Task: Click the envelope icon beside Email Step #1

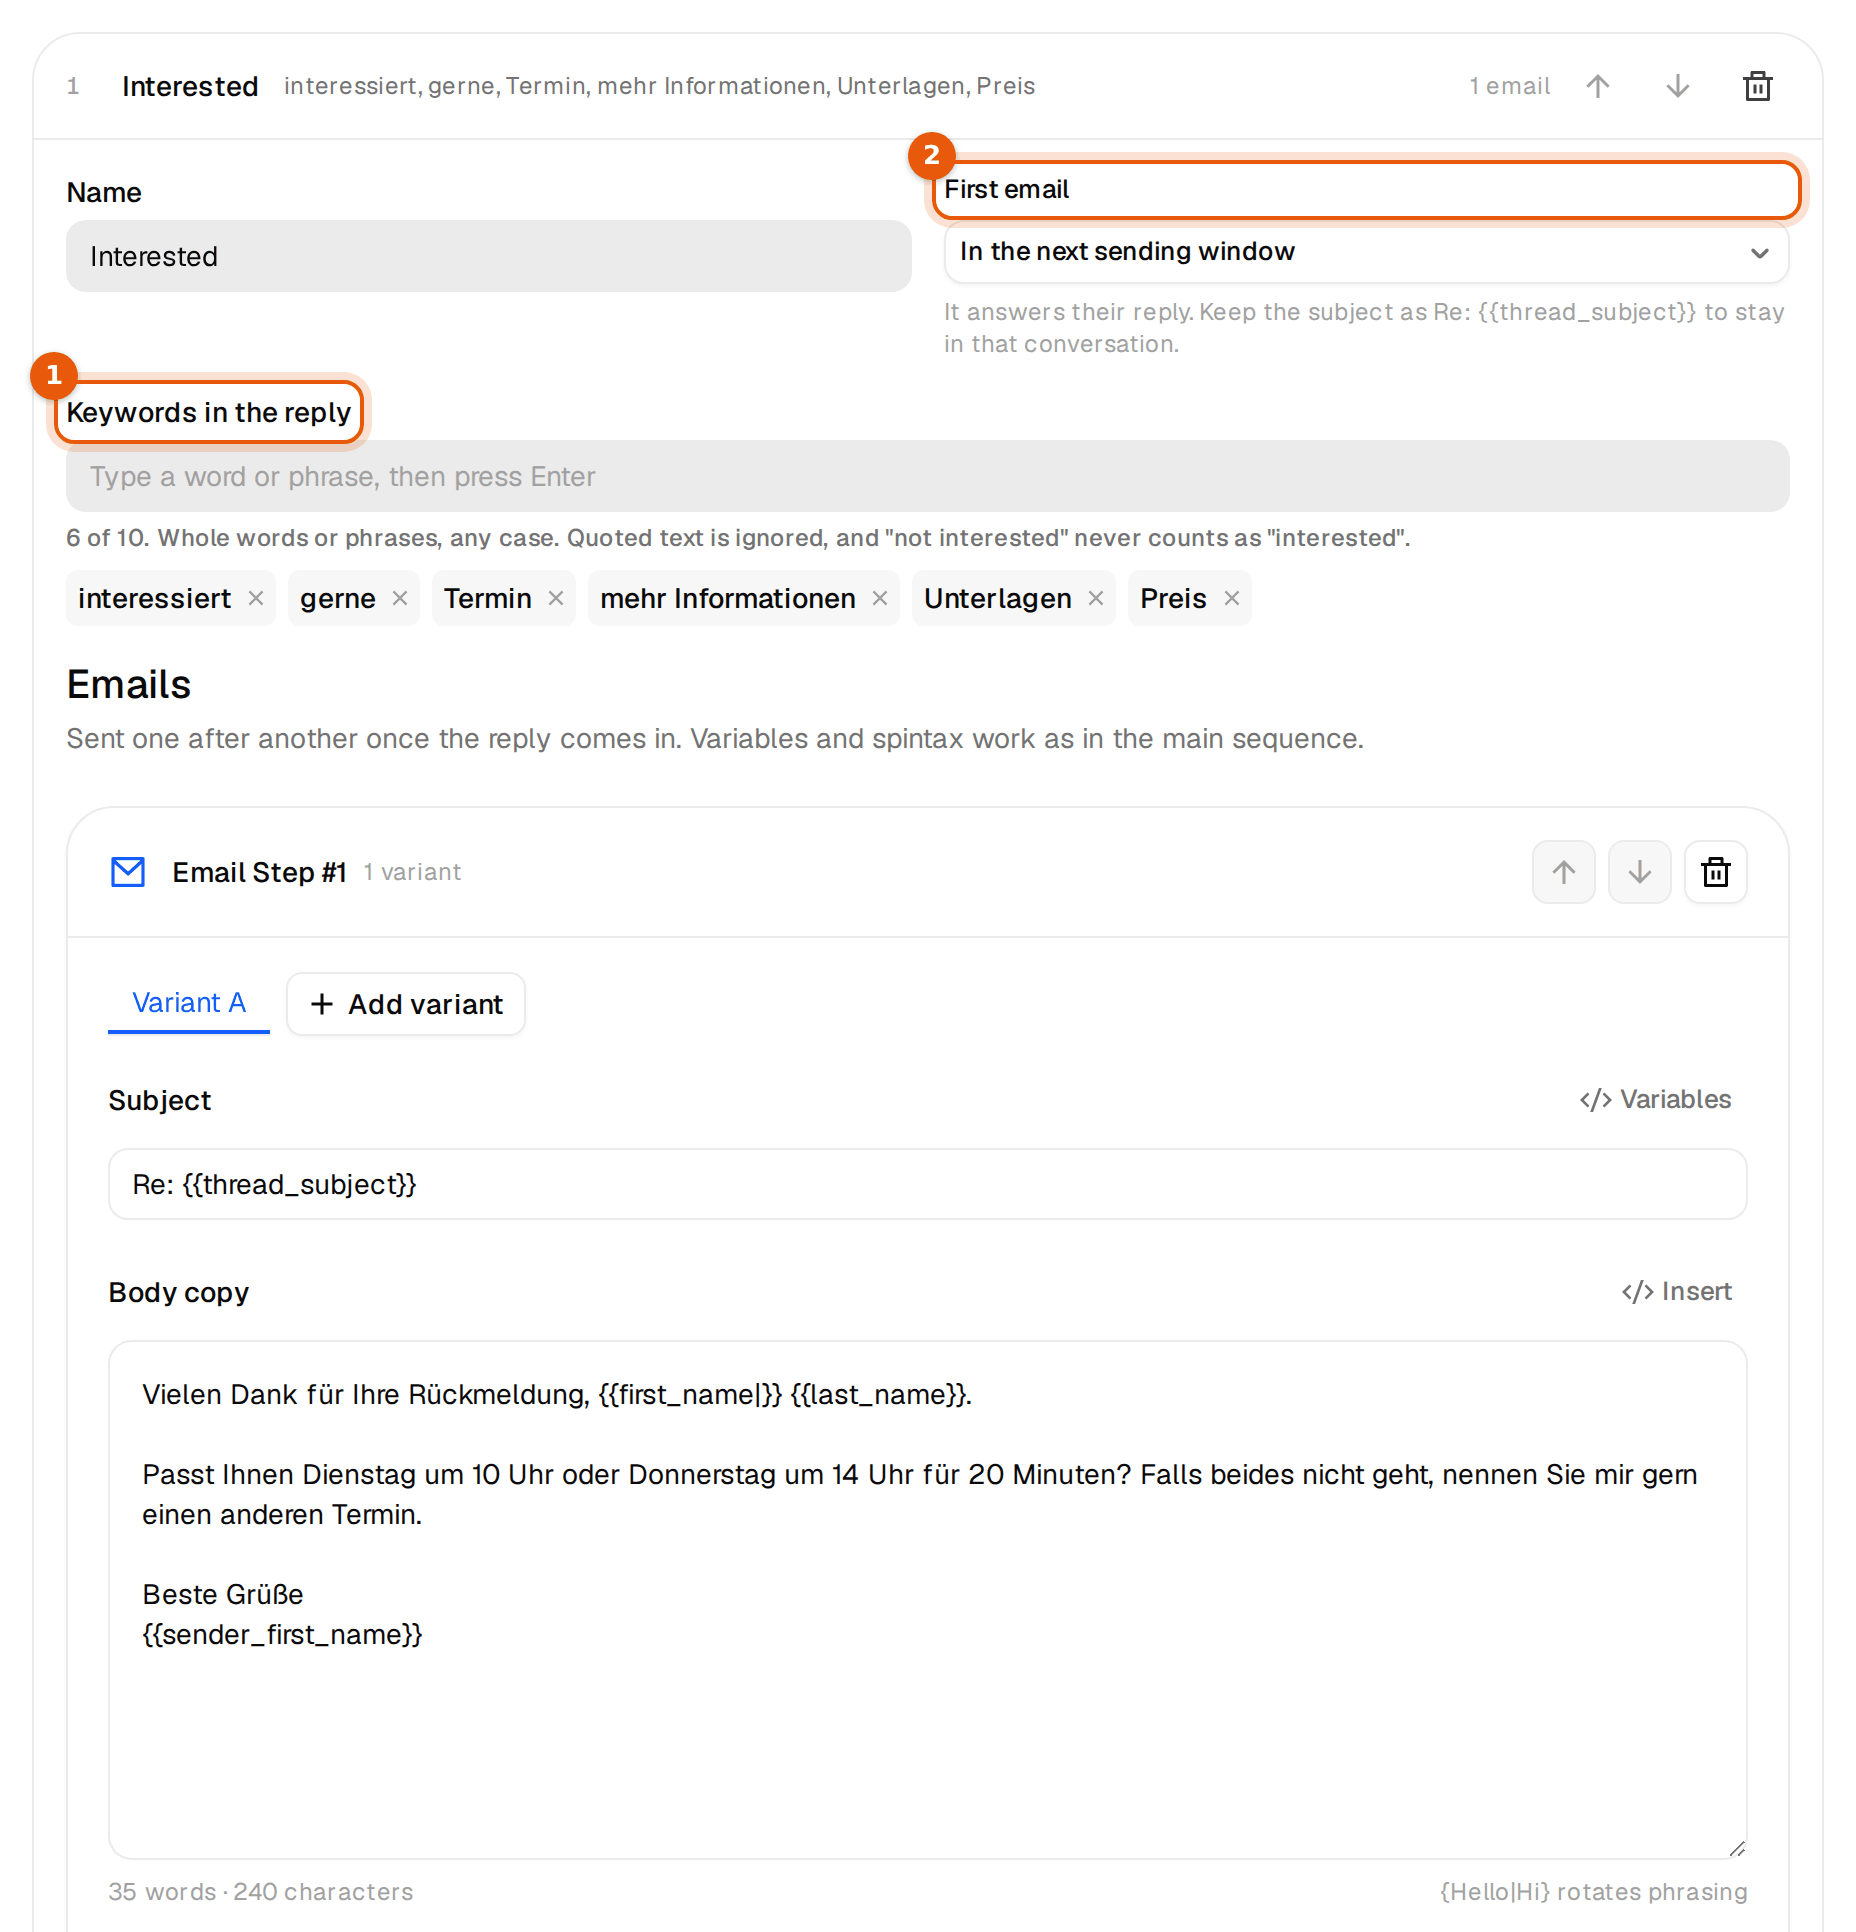Action: point(128,872)
